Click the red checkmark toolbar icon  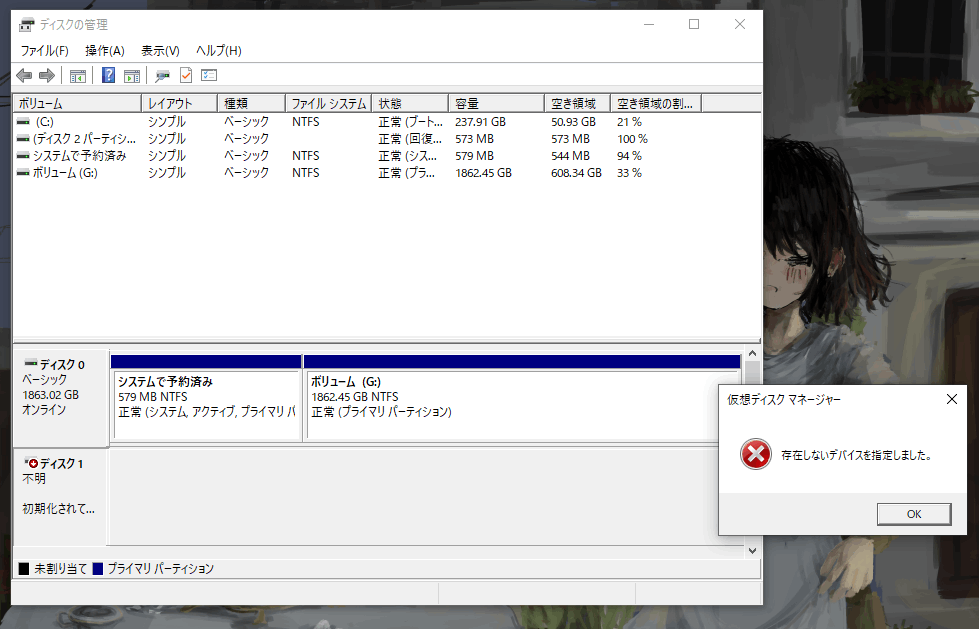pos(184,75)
